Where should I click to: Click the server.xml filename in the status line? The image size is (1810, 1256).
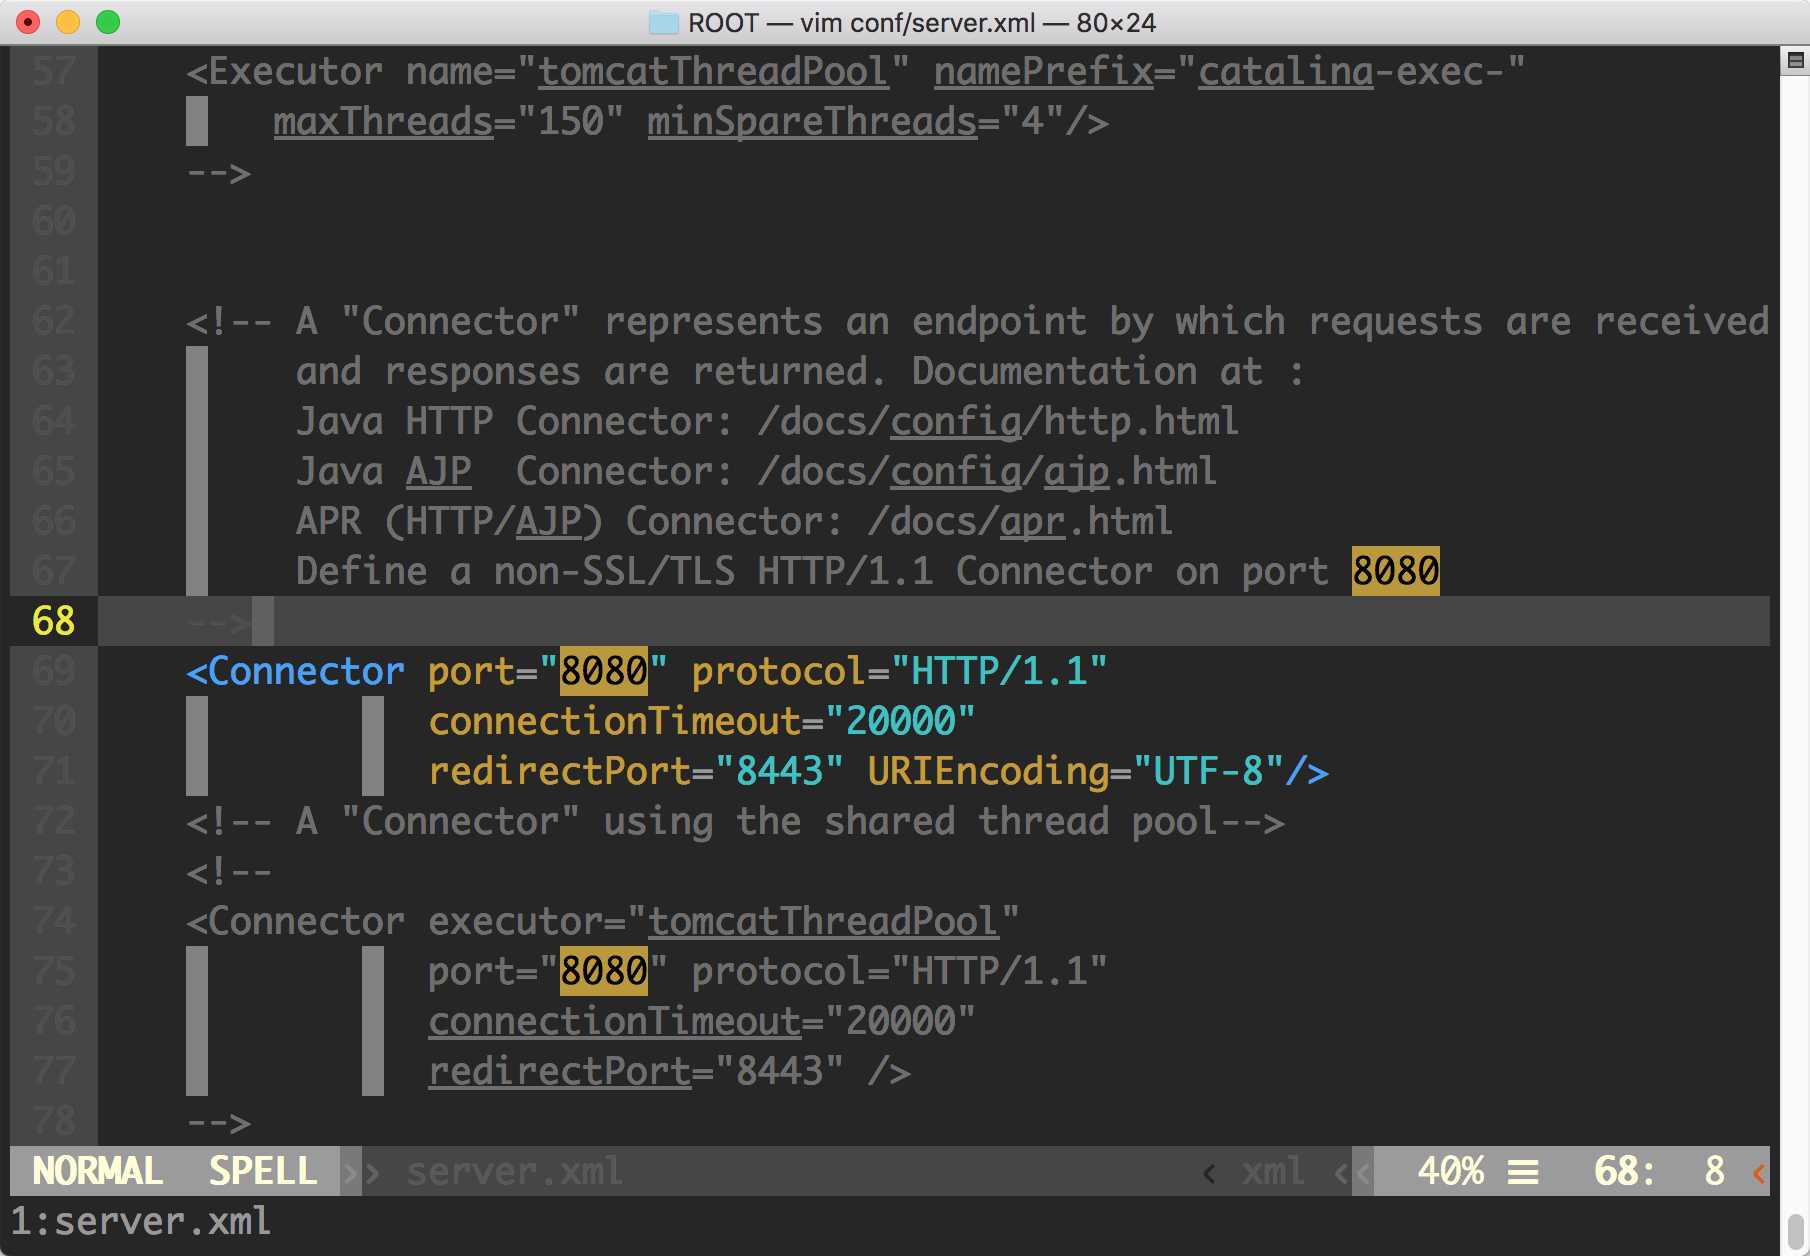[514, 1171]
